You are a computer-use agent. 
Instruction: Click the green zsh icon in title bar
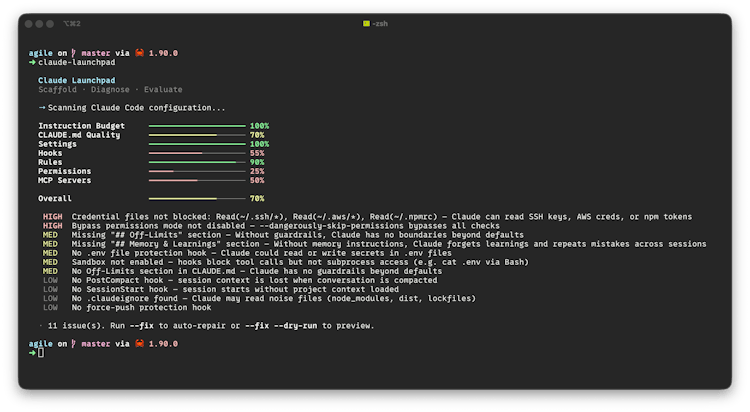point(366,22)
